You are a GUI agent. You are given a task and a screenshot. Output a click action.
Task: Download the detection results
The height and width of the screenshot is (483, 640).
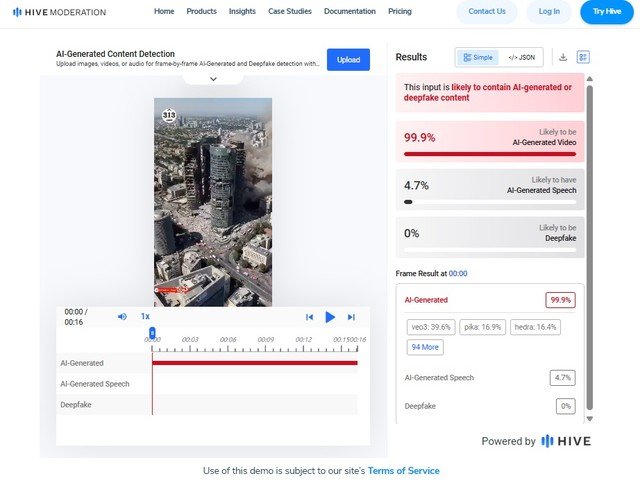tap(563, 58)
